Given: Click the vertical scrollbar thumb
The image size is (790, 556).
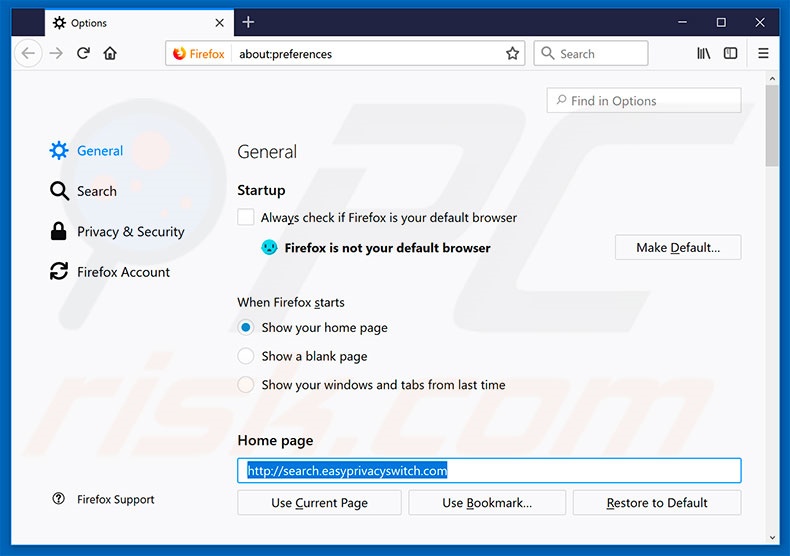Looking at the screenshot, I should pyautogui.click(x=772, y=126).
